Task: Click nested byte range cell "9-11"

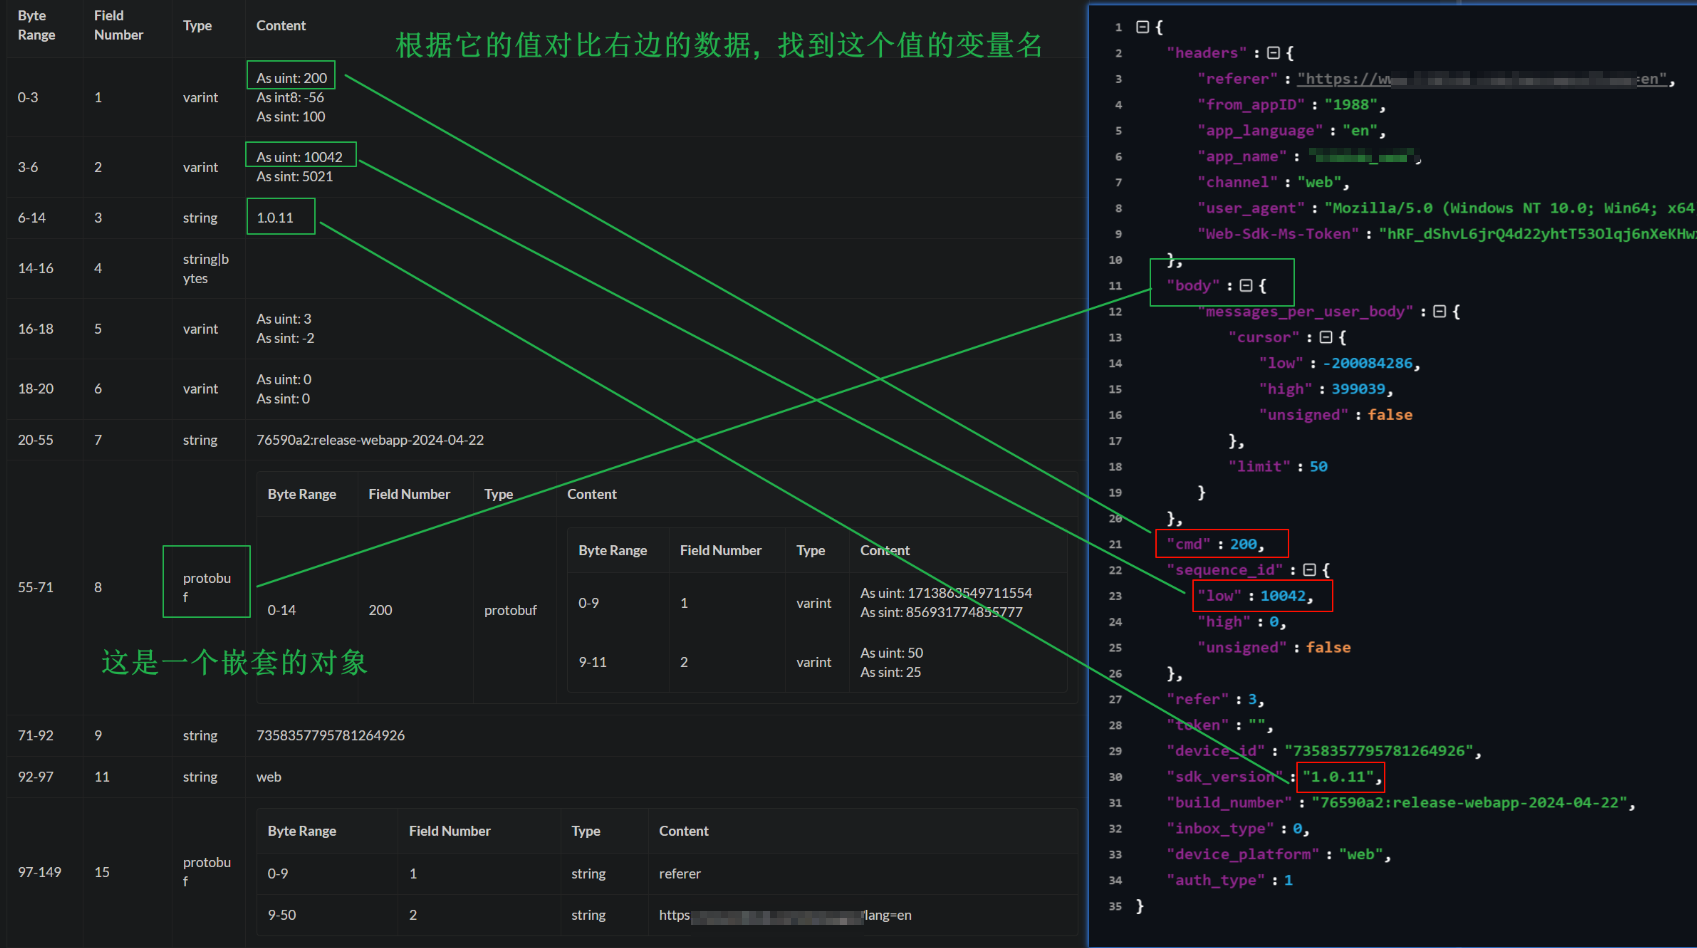Action: (593, 662)
